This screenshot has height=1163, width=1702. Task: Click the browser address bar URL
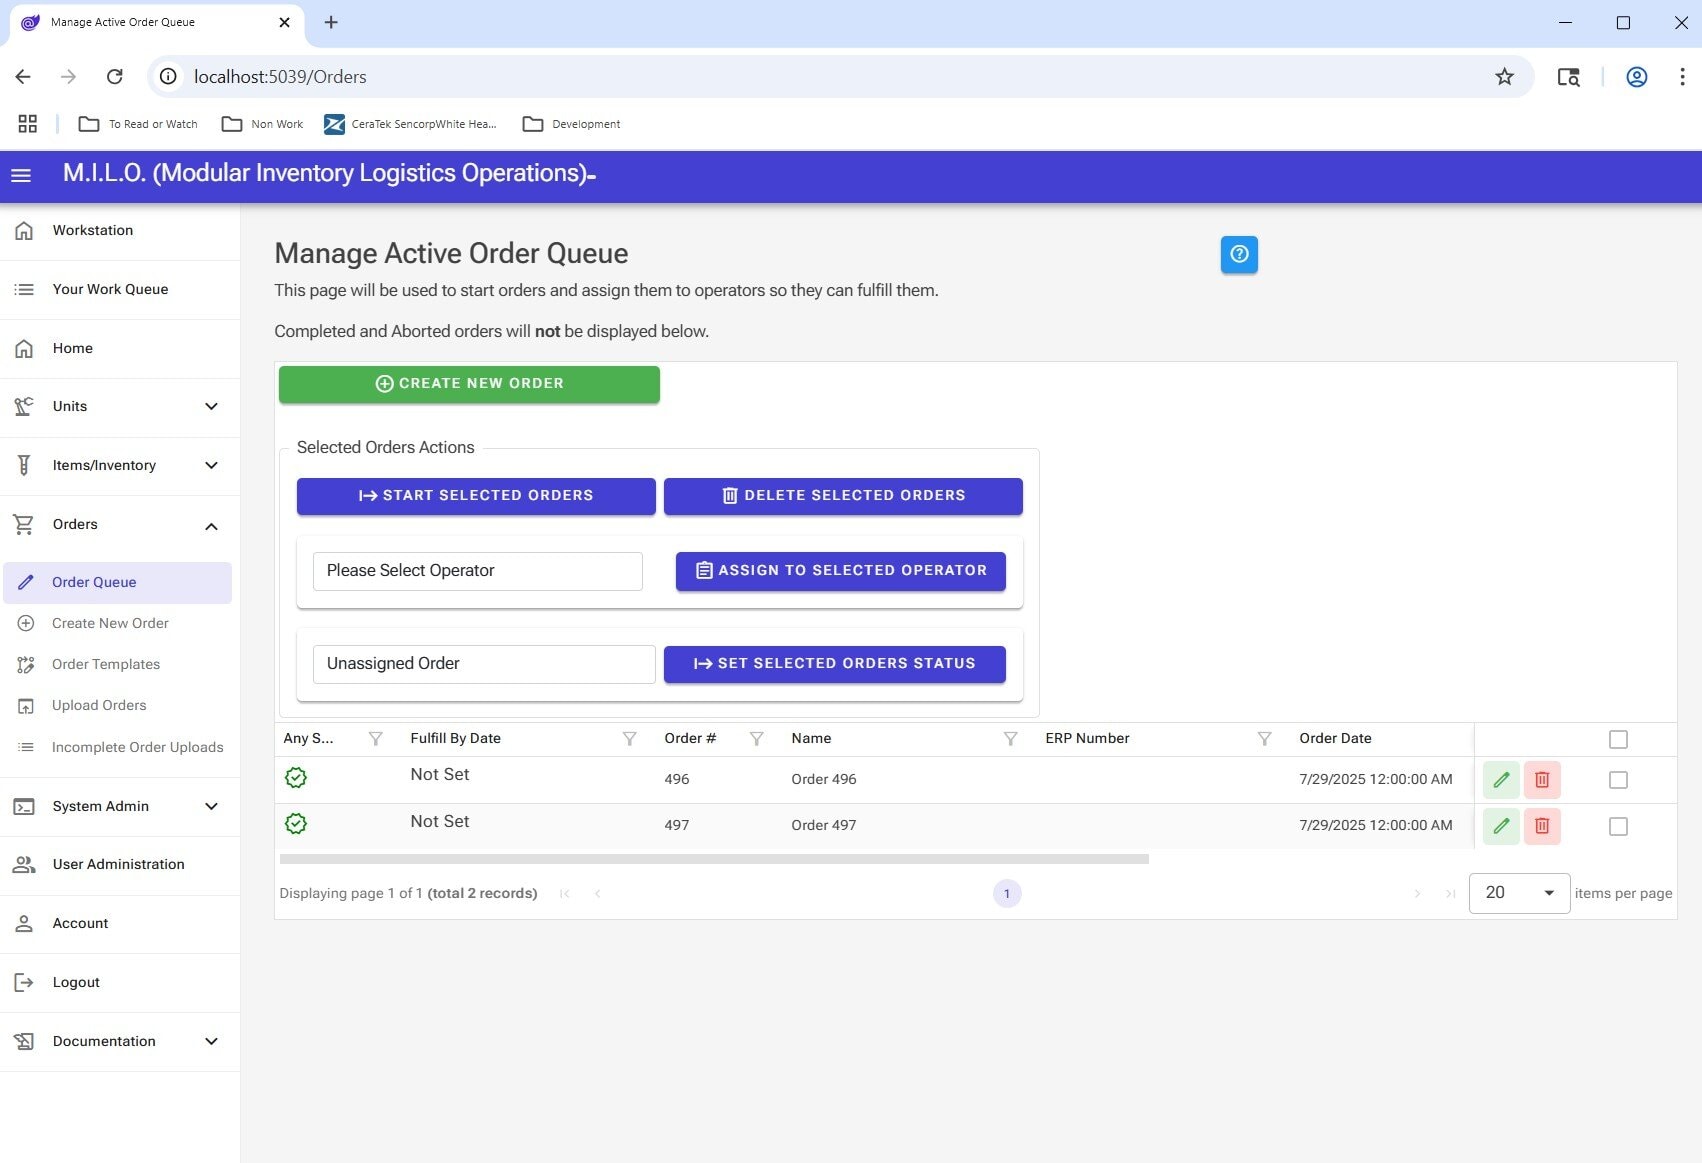(x=280, y=77)
